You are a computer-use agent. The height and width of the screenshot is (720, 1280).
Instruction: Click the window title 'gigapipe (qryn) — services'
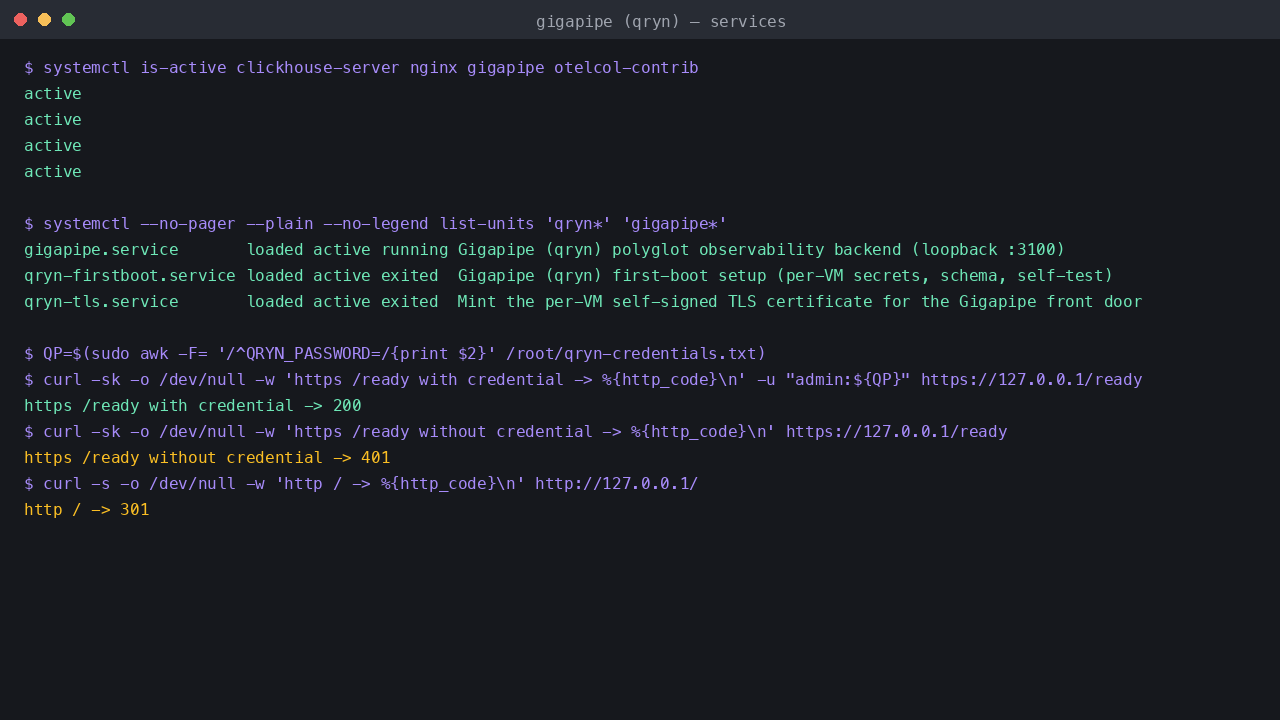coord(661,21)
